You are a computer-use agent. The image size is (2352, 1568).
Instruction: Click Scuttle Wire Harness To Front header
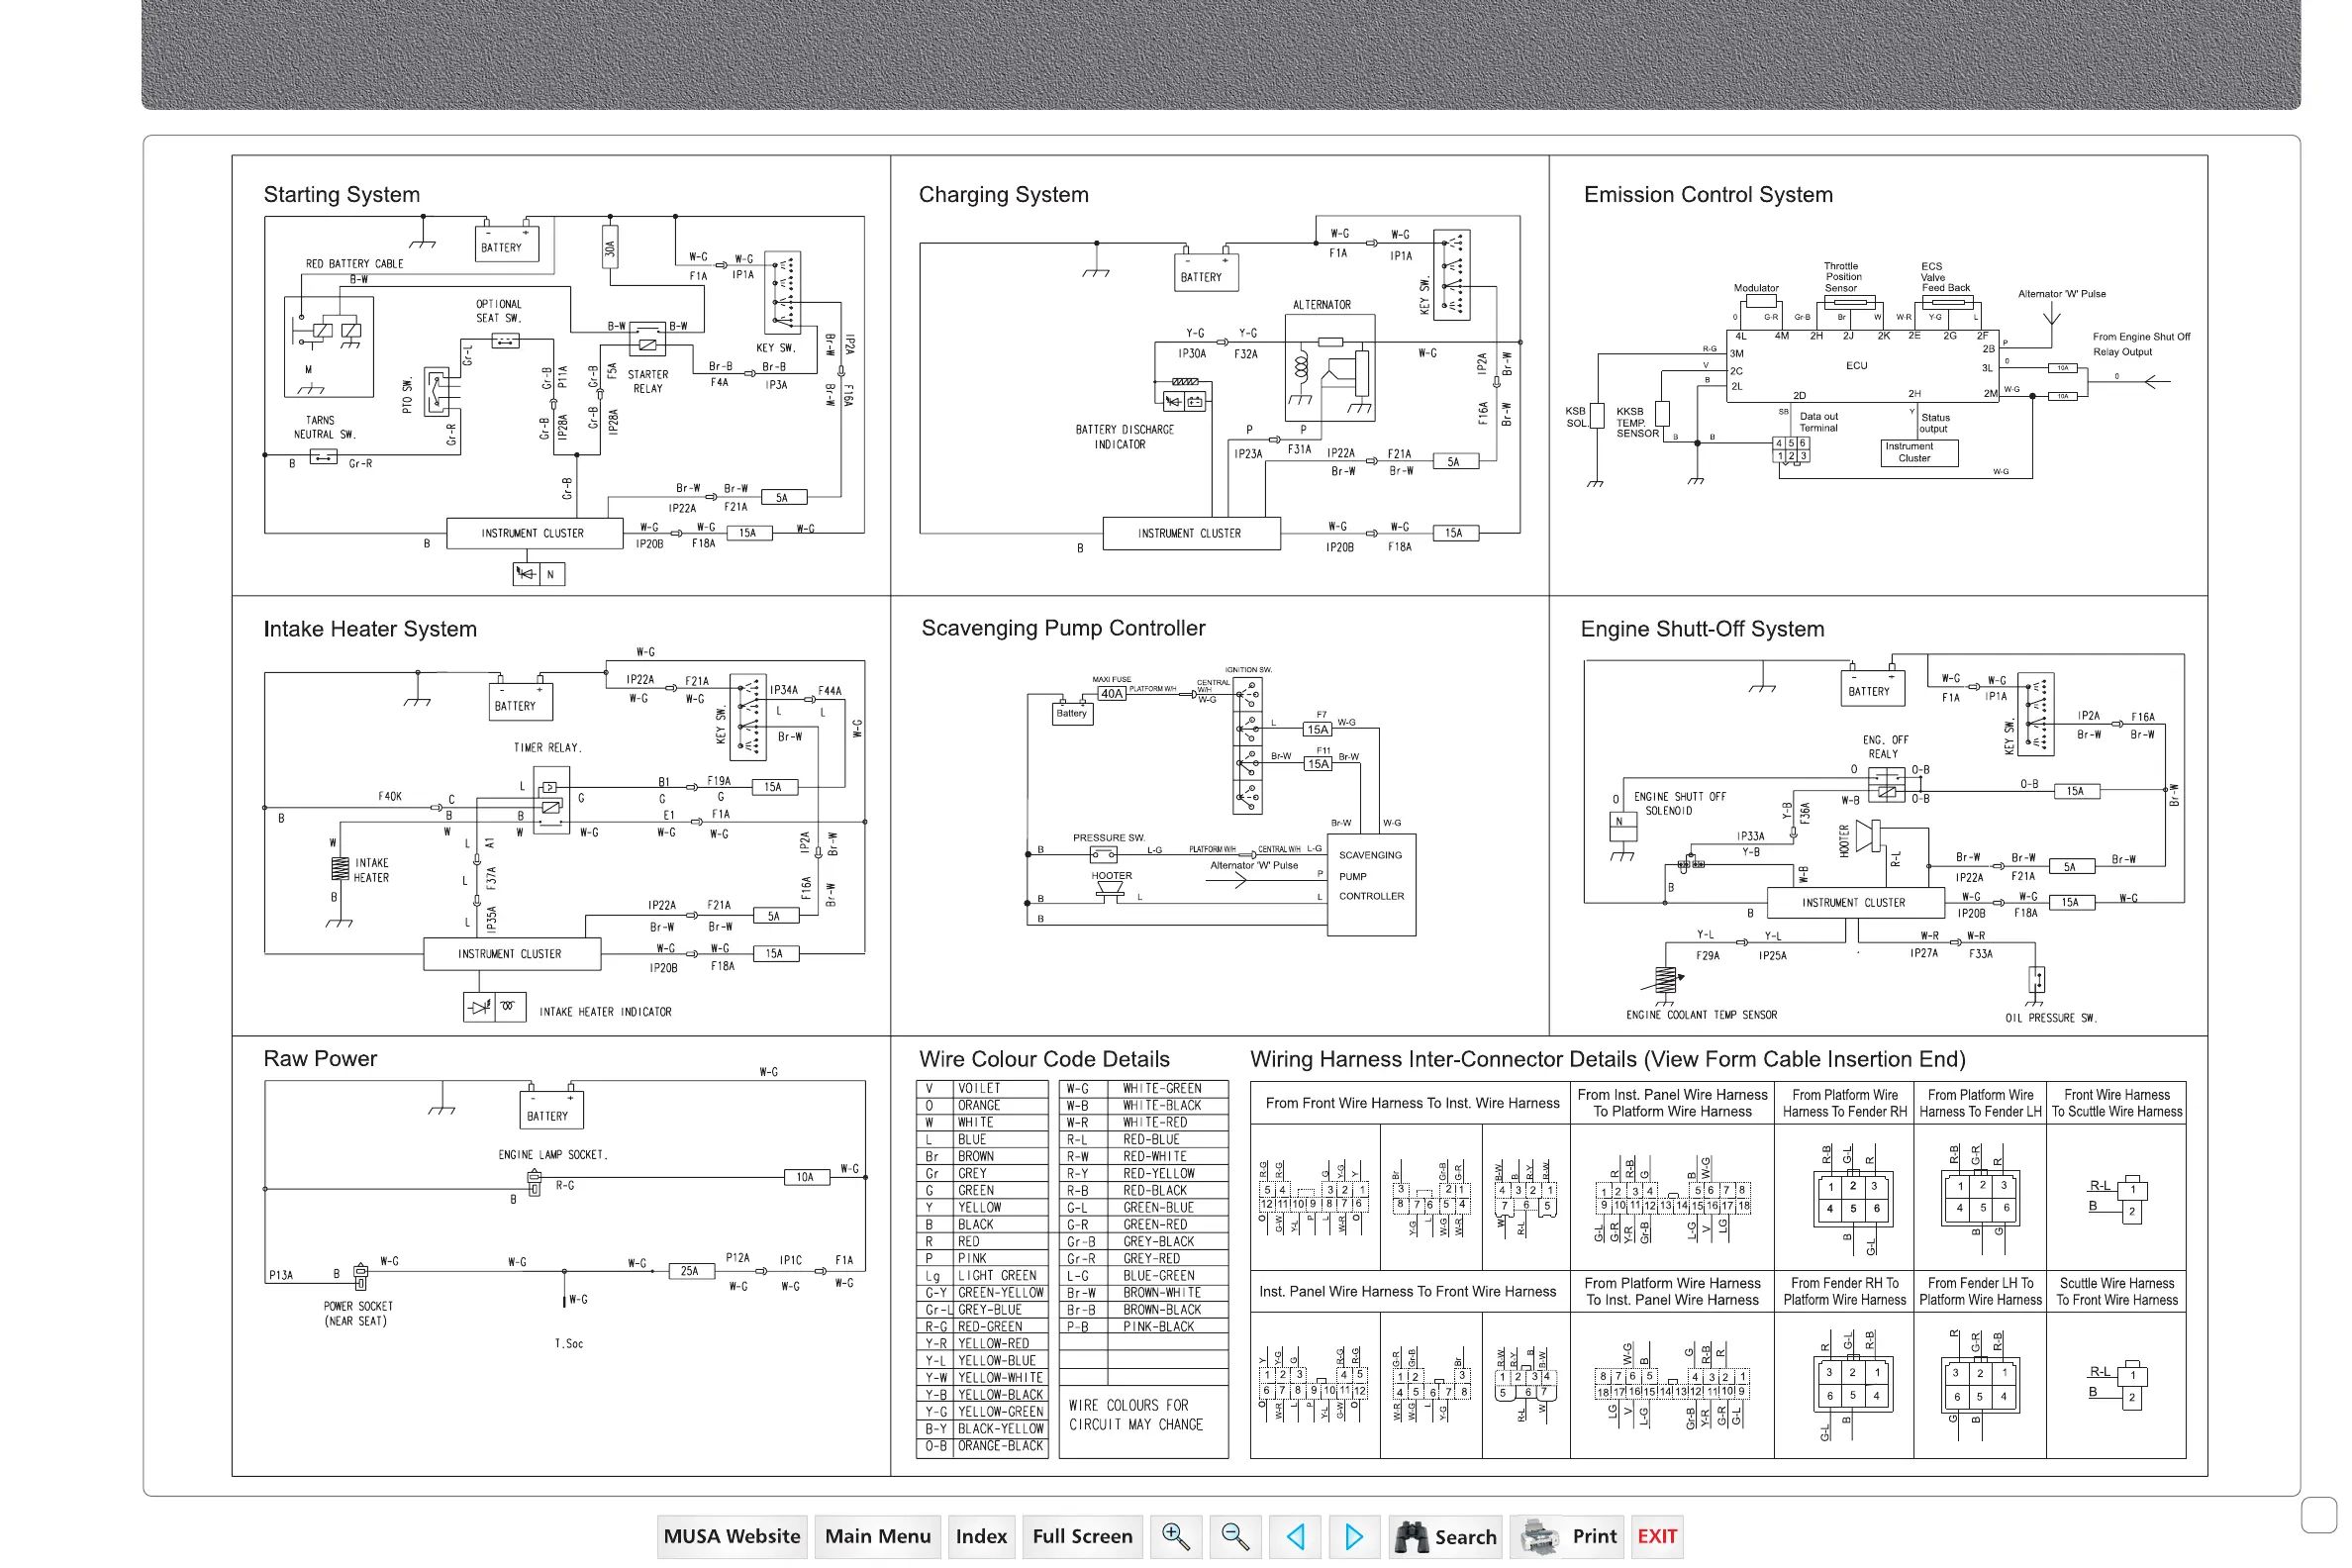coord(2116,1292)
